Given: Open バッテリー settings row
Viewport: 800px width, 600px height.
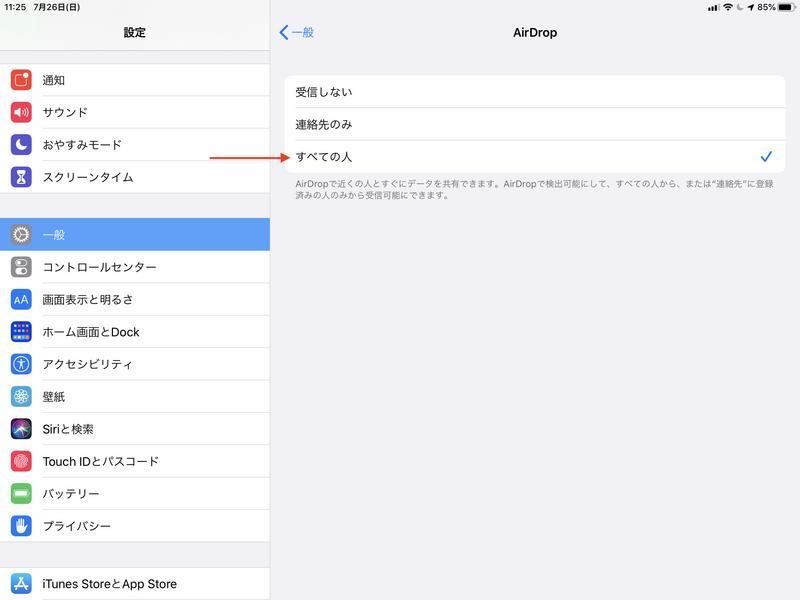Looking at the screenshot, I should (x=135, y=494).
